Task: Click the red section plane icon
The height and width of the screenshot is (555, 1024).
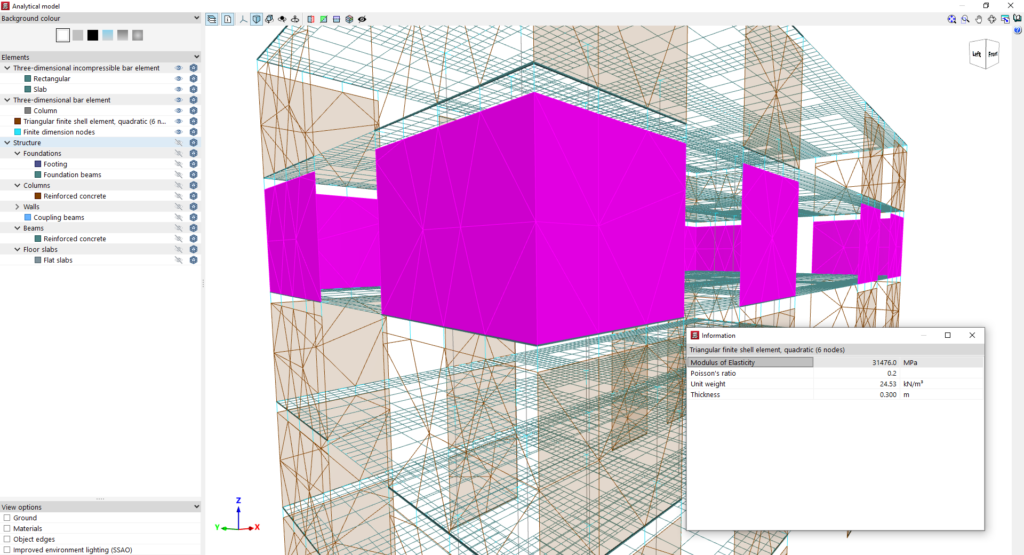Action: coord(311,19)
